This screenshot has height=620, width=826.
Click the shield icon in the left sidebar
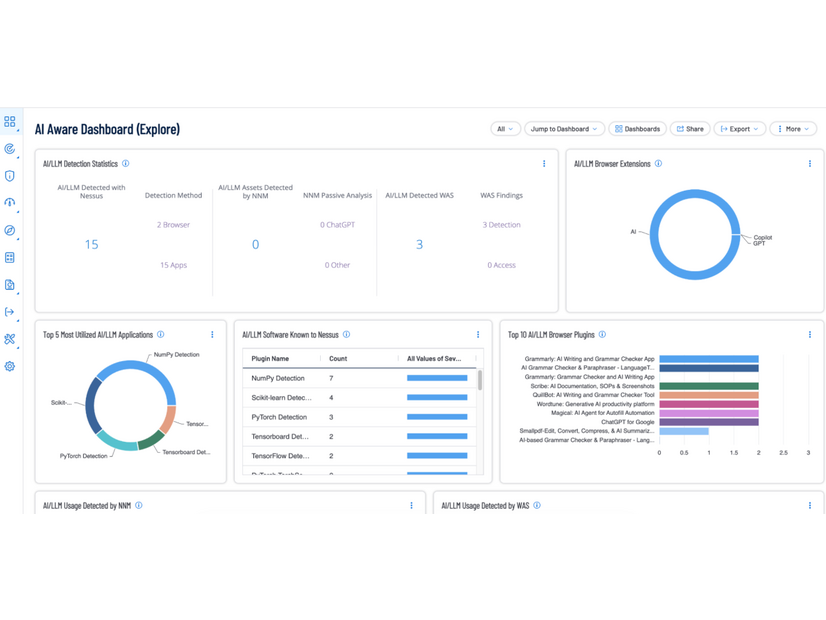pyautogui.click(x=10, y=176)
